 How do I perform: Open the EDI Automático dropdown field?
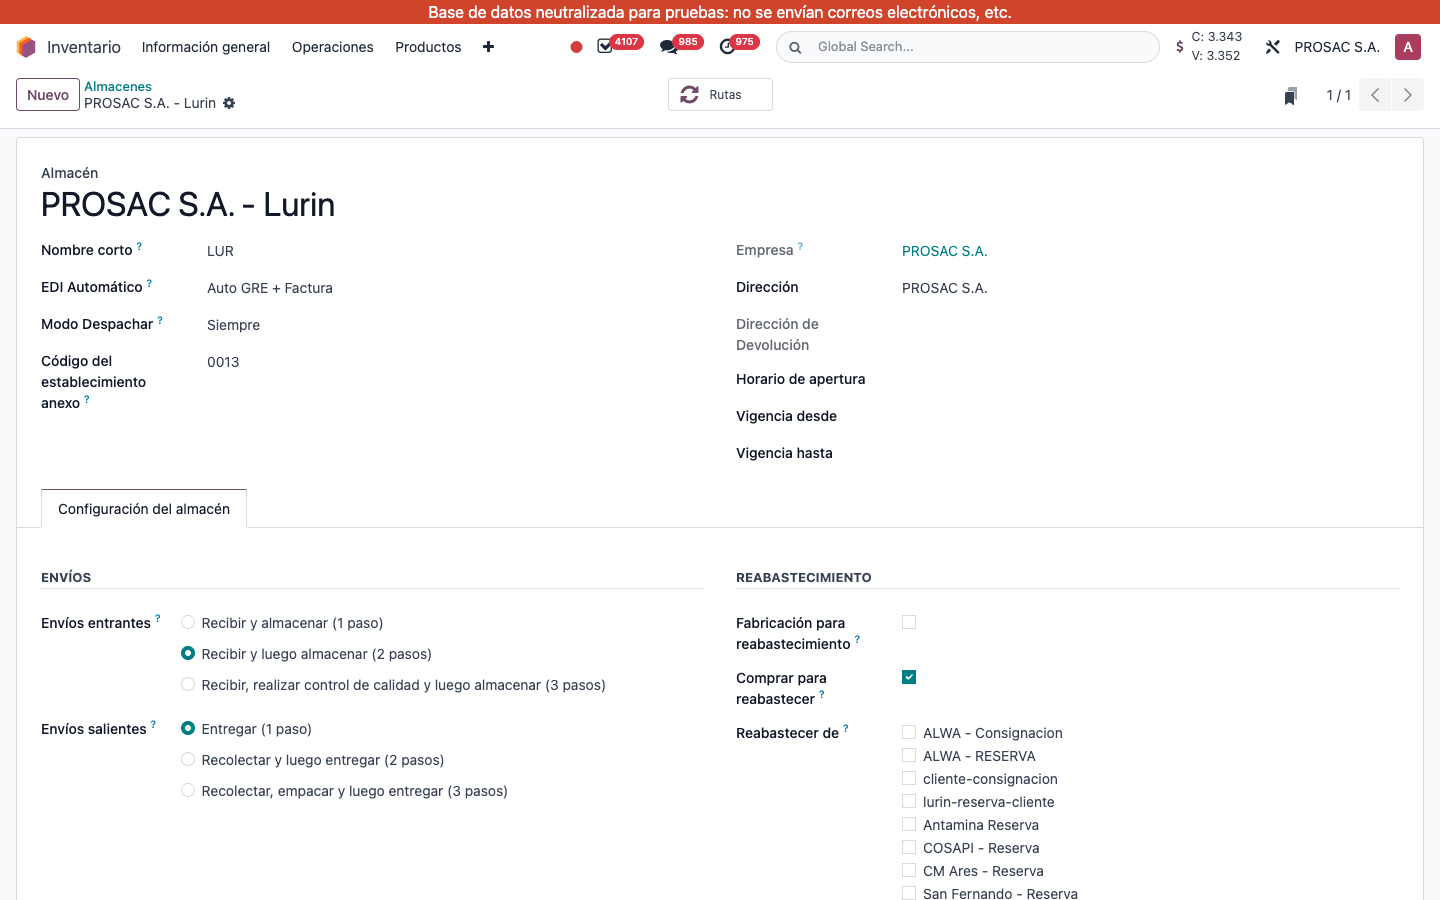coord(455,288)
